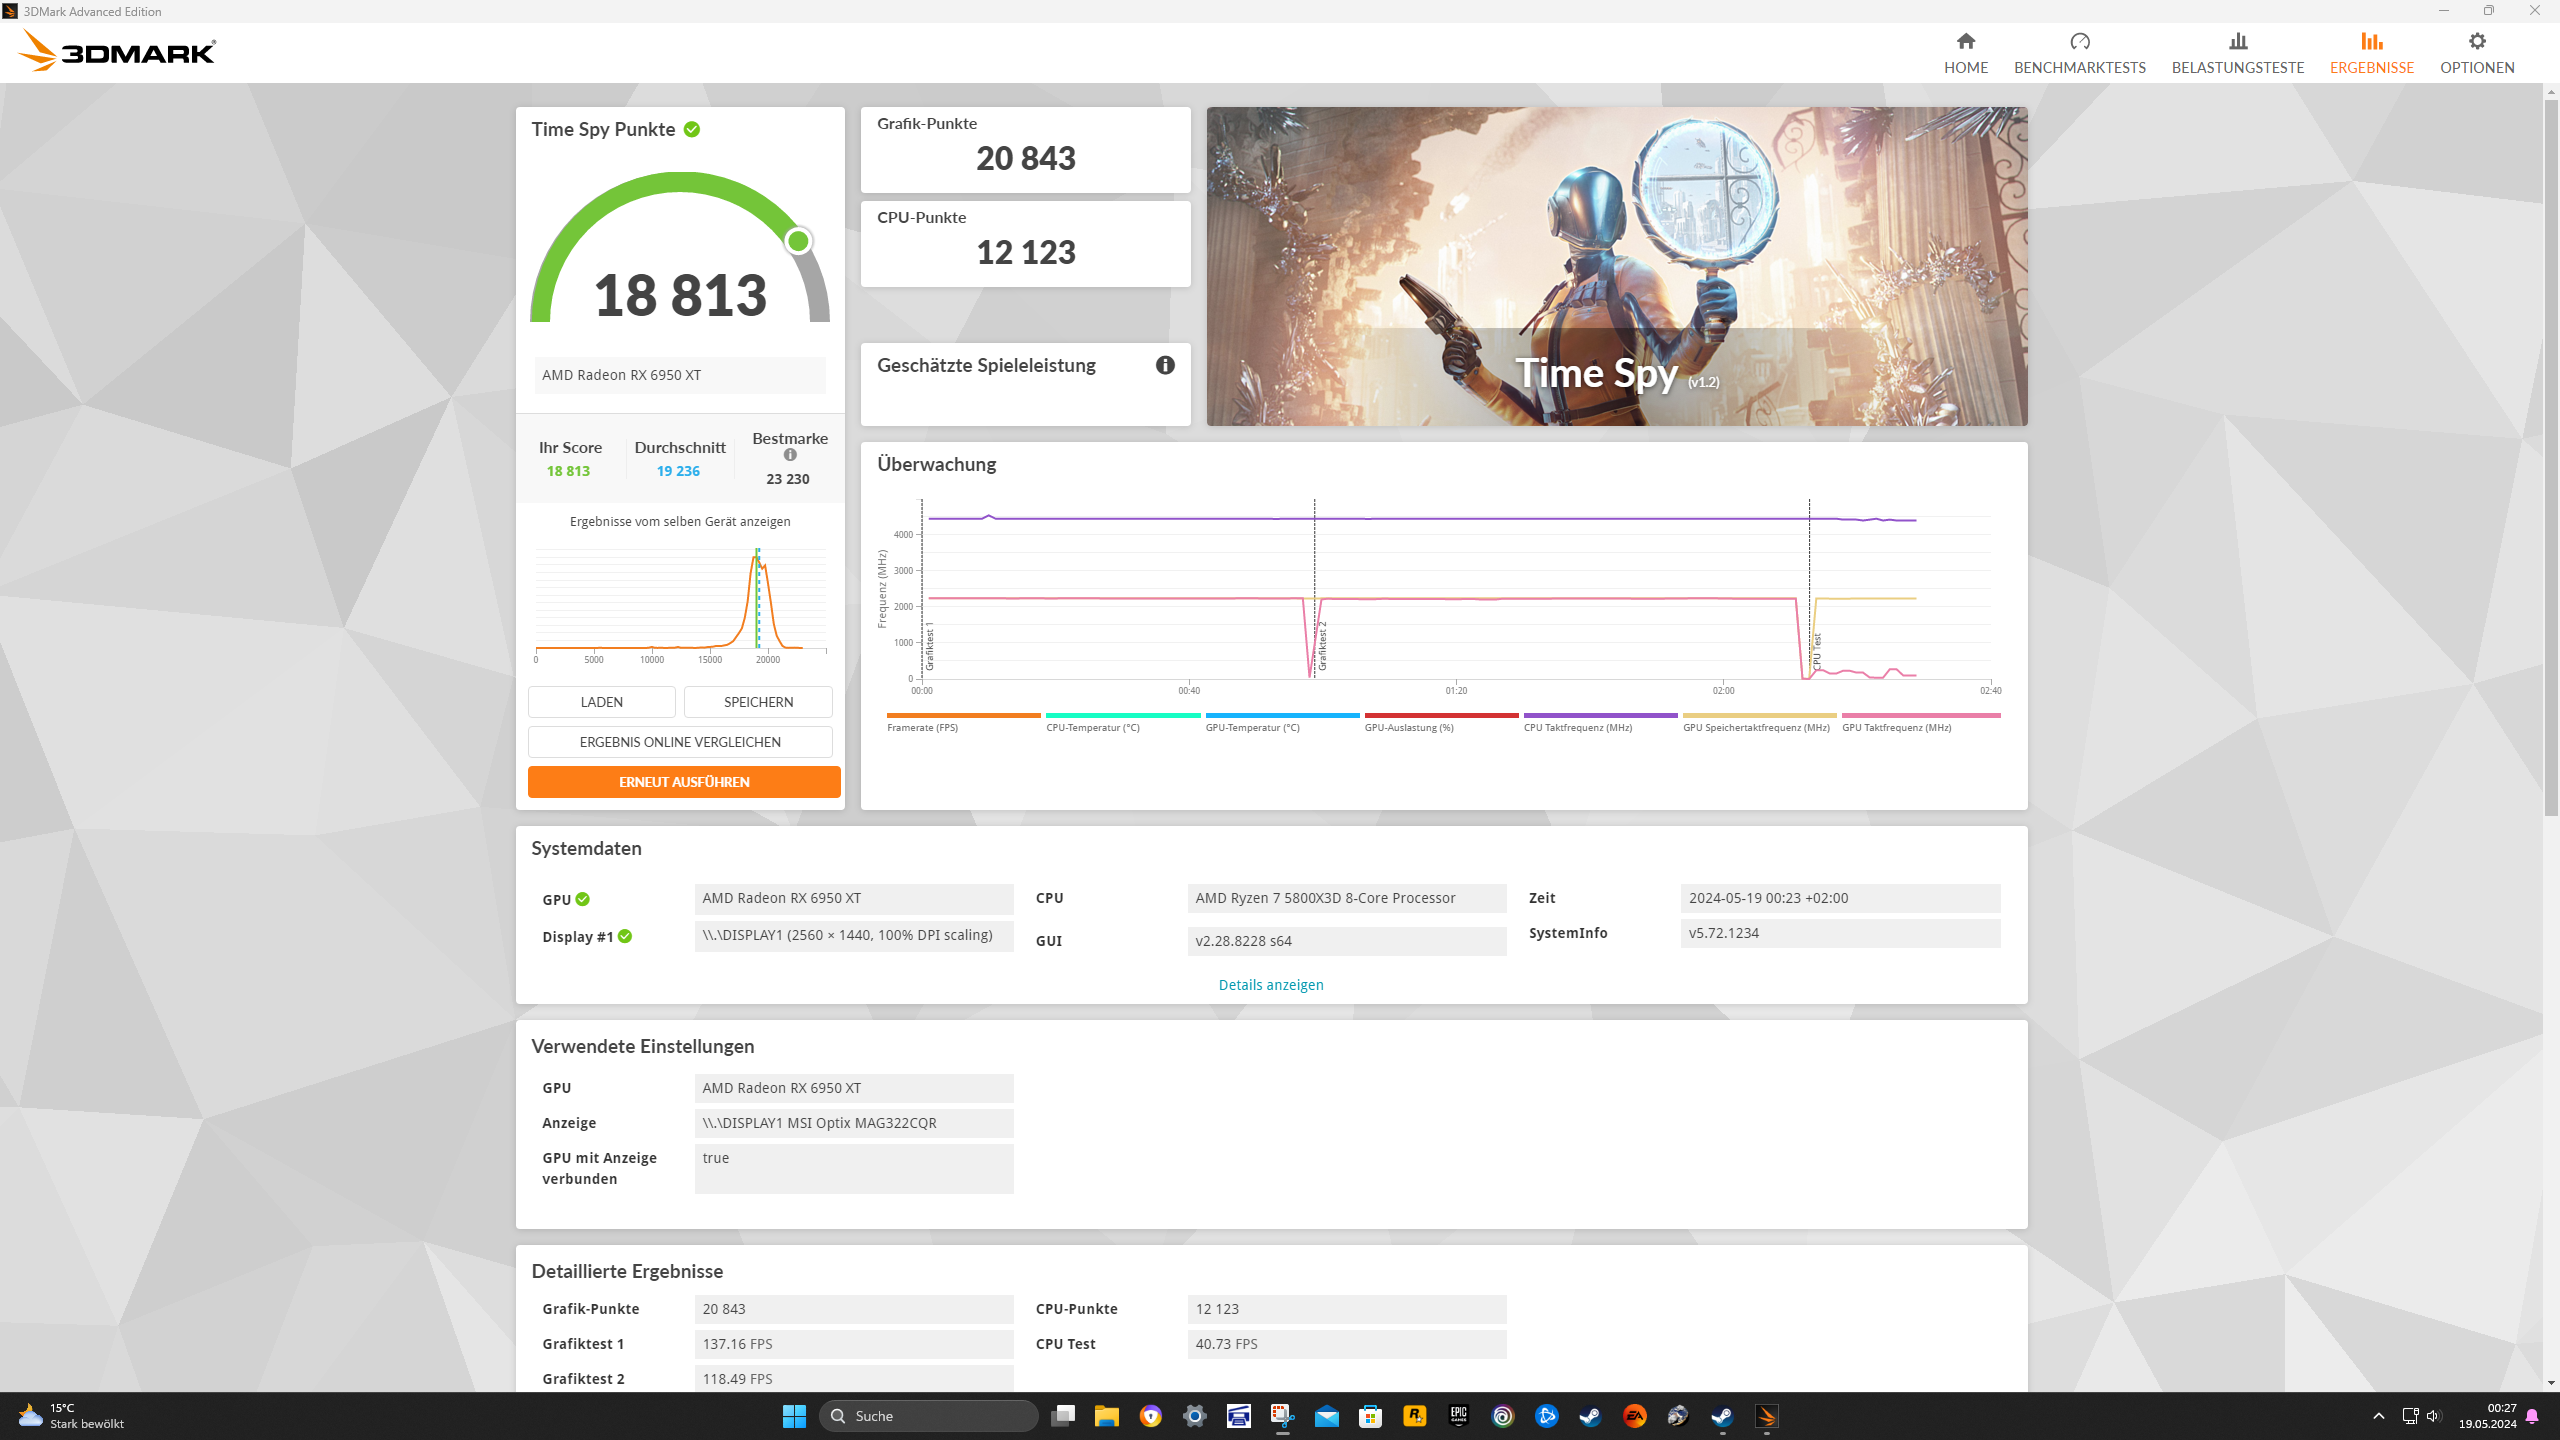Click the Time Spy banner image
Image resolution: width=2560 pixels, height=1440 pixels.
click(x=1616, y=266)
